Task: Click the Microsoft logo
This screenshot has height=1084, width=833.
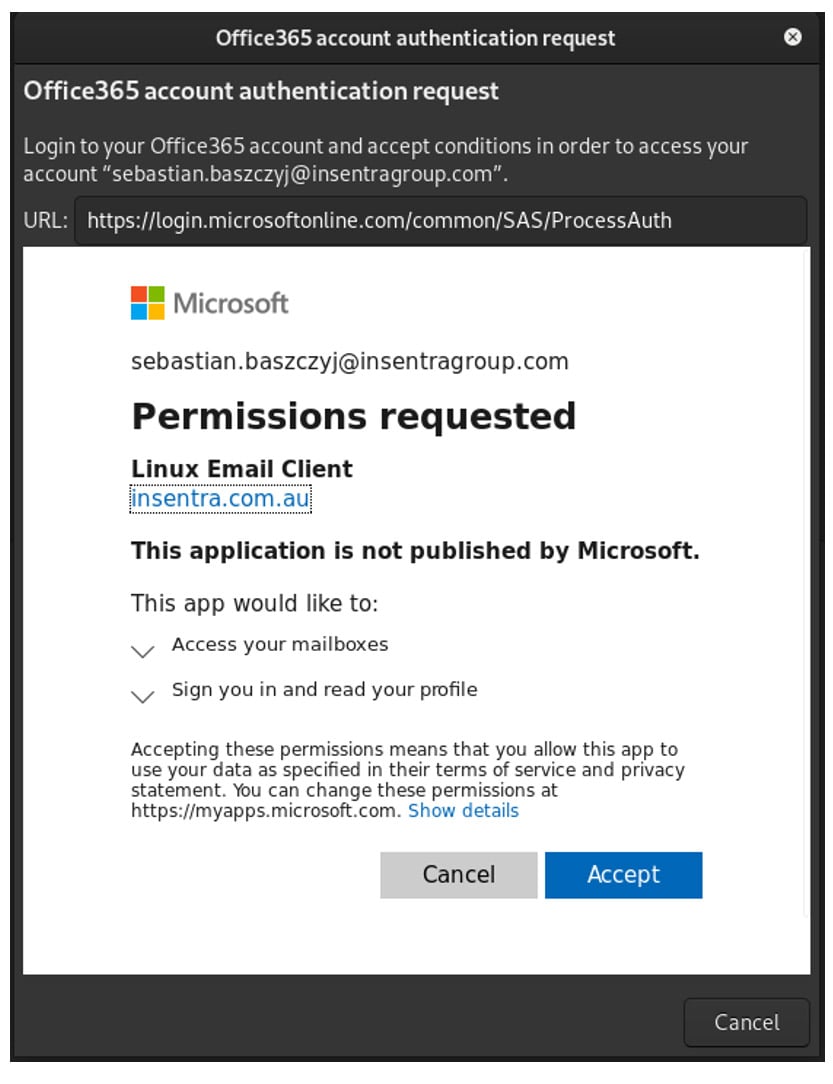Action: (210, 303)
